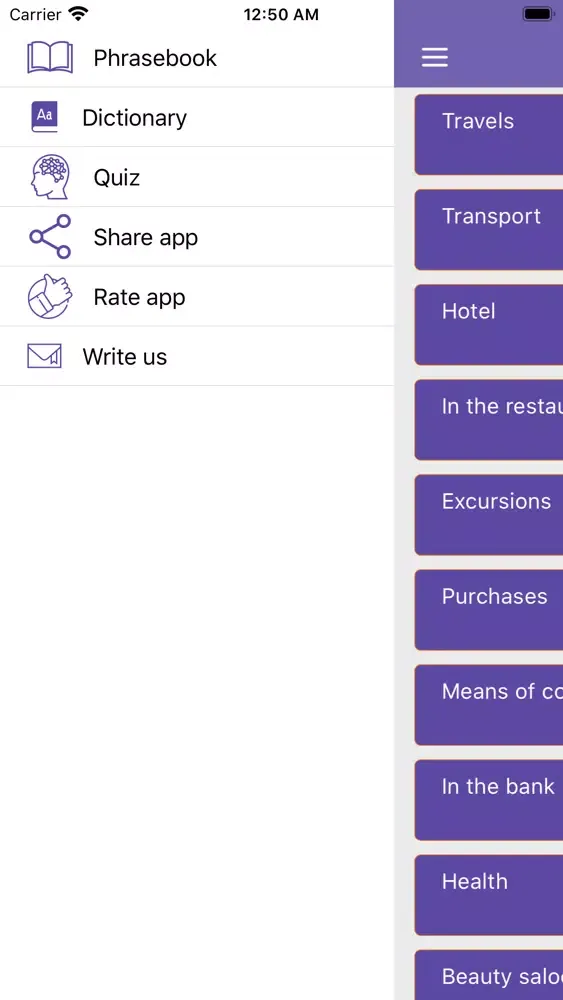Select the Hotel category tile

(x=489, y=325)
